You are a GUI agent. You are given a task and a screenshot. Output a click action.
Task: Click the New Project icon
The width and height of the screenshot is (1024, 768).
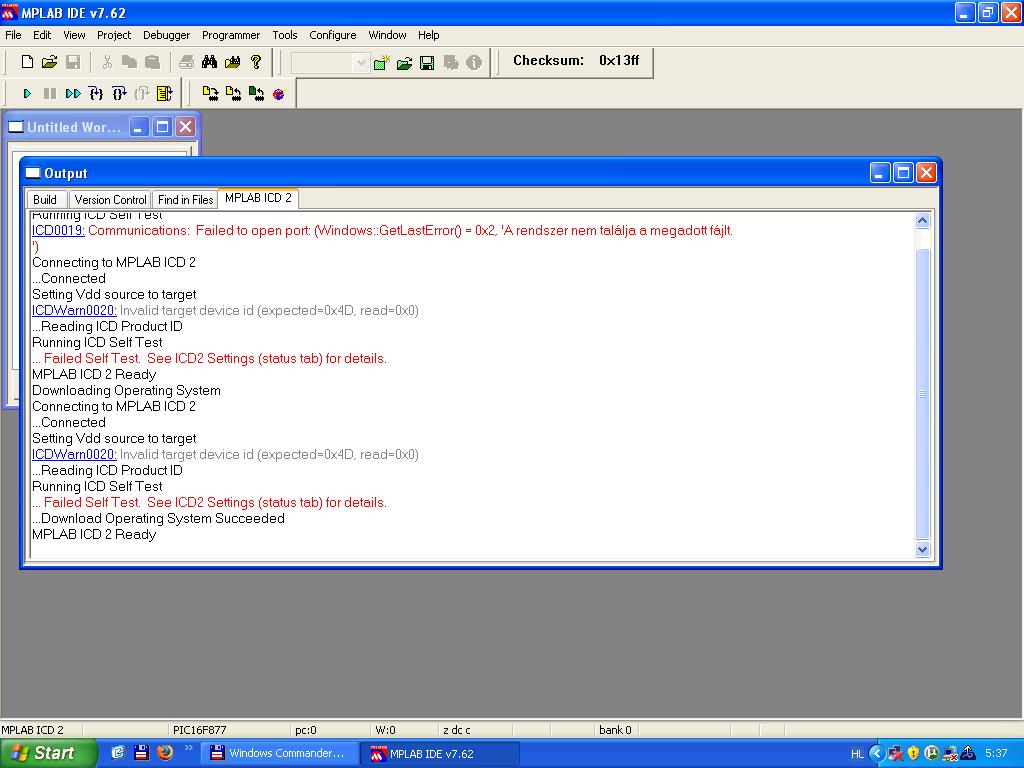tap(381, 63)
